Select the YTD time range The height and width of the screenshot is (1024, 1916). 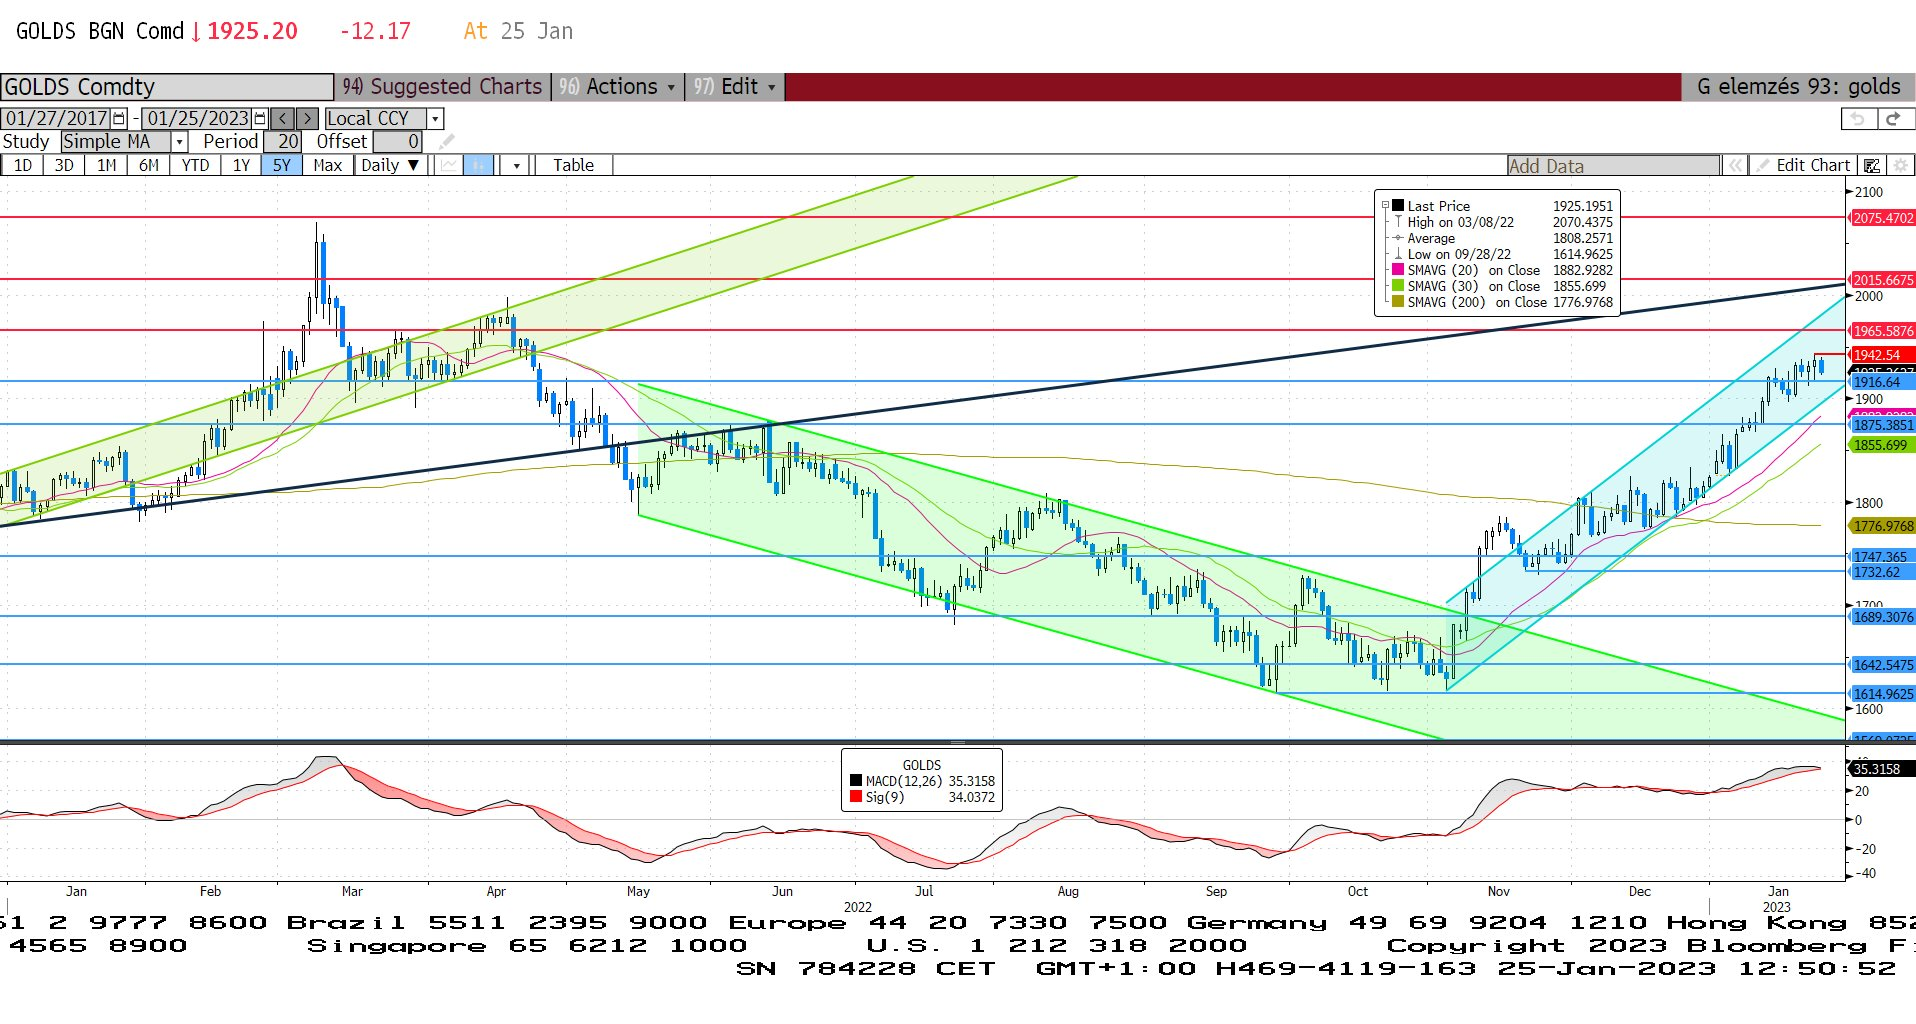click(x=195, y=165)
